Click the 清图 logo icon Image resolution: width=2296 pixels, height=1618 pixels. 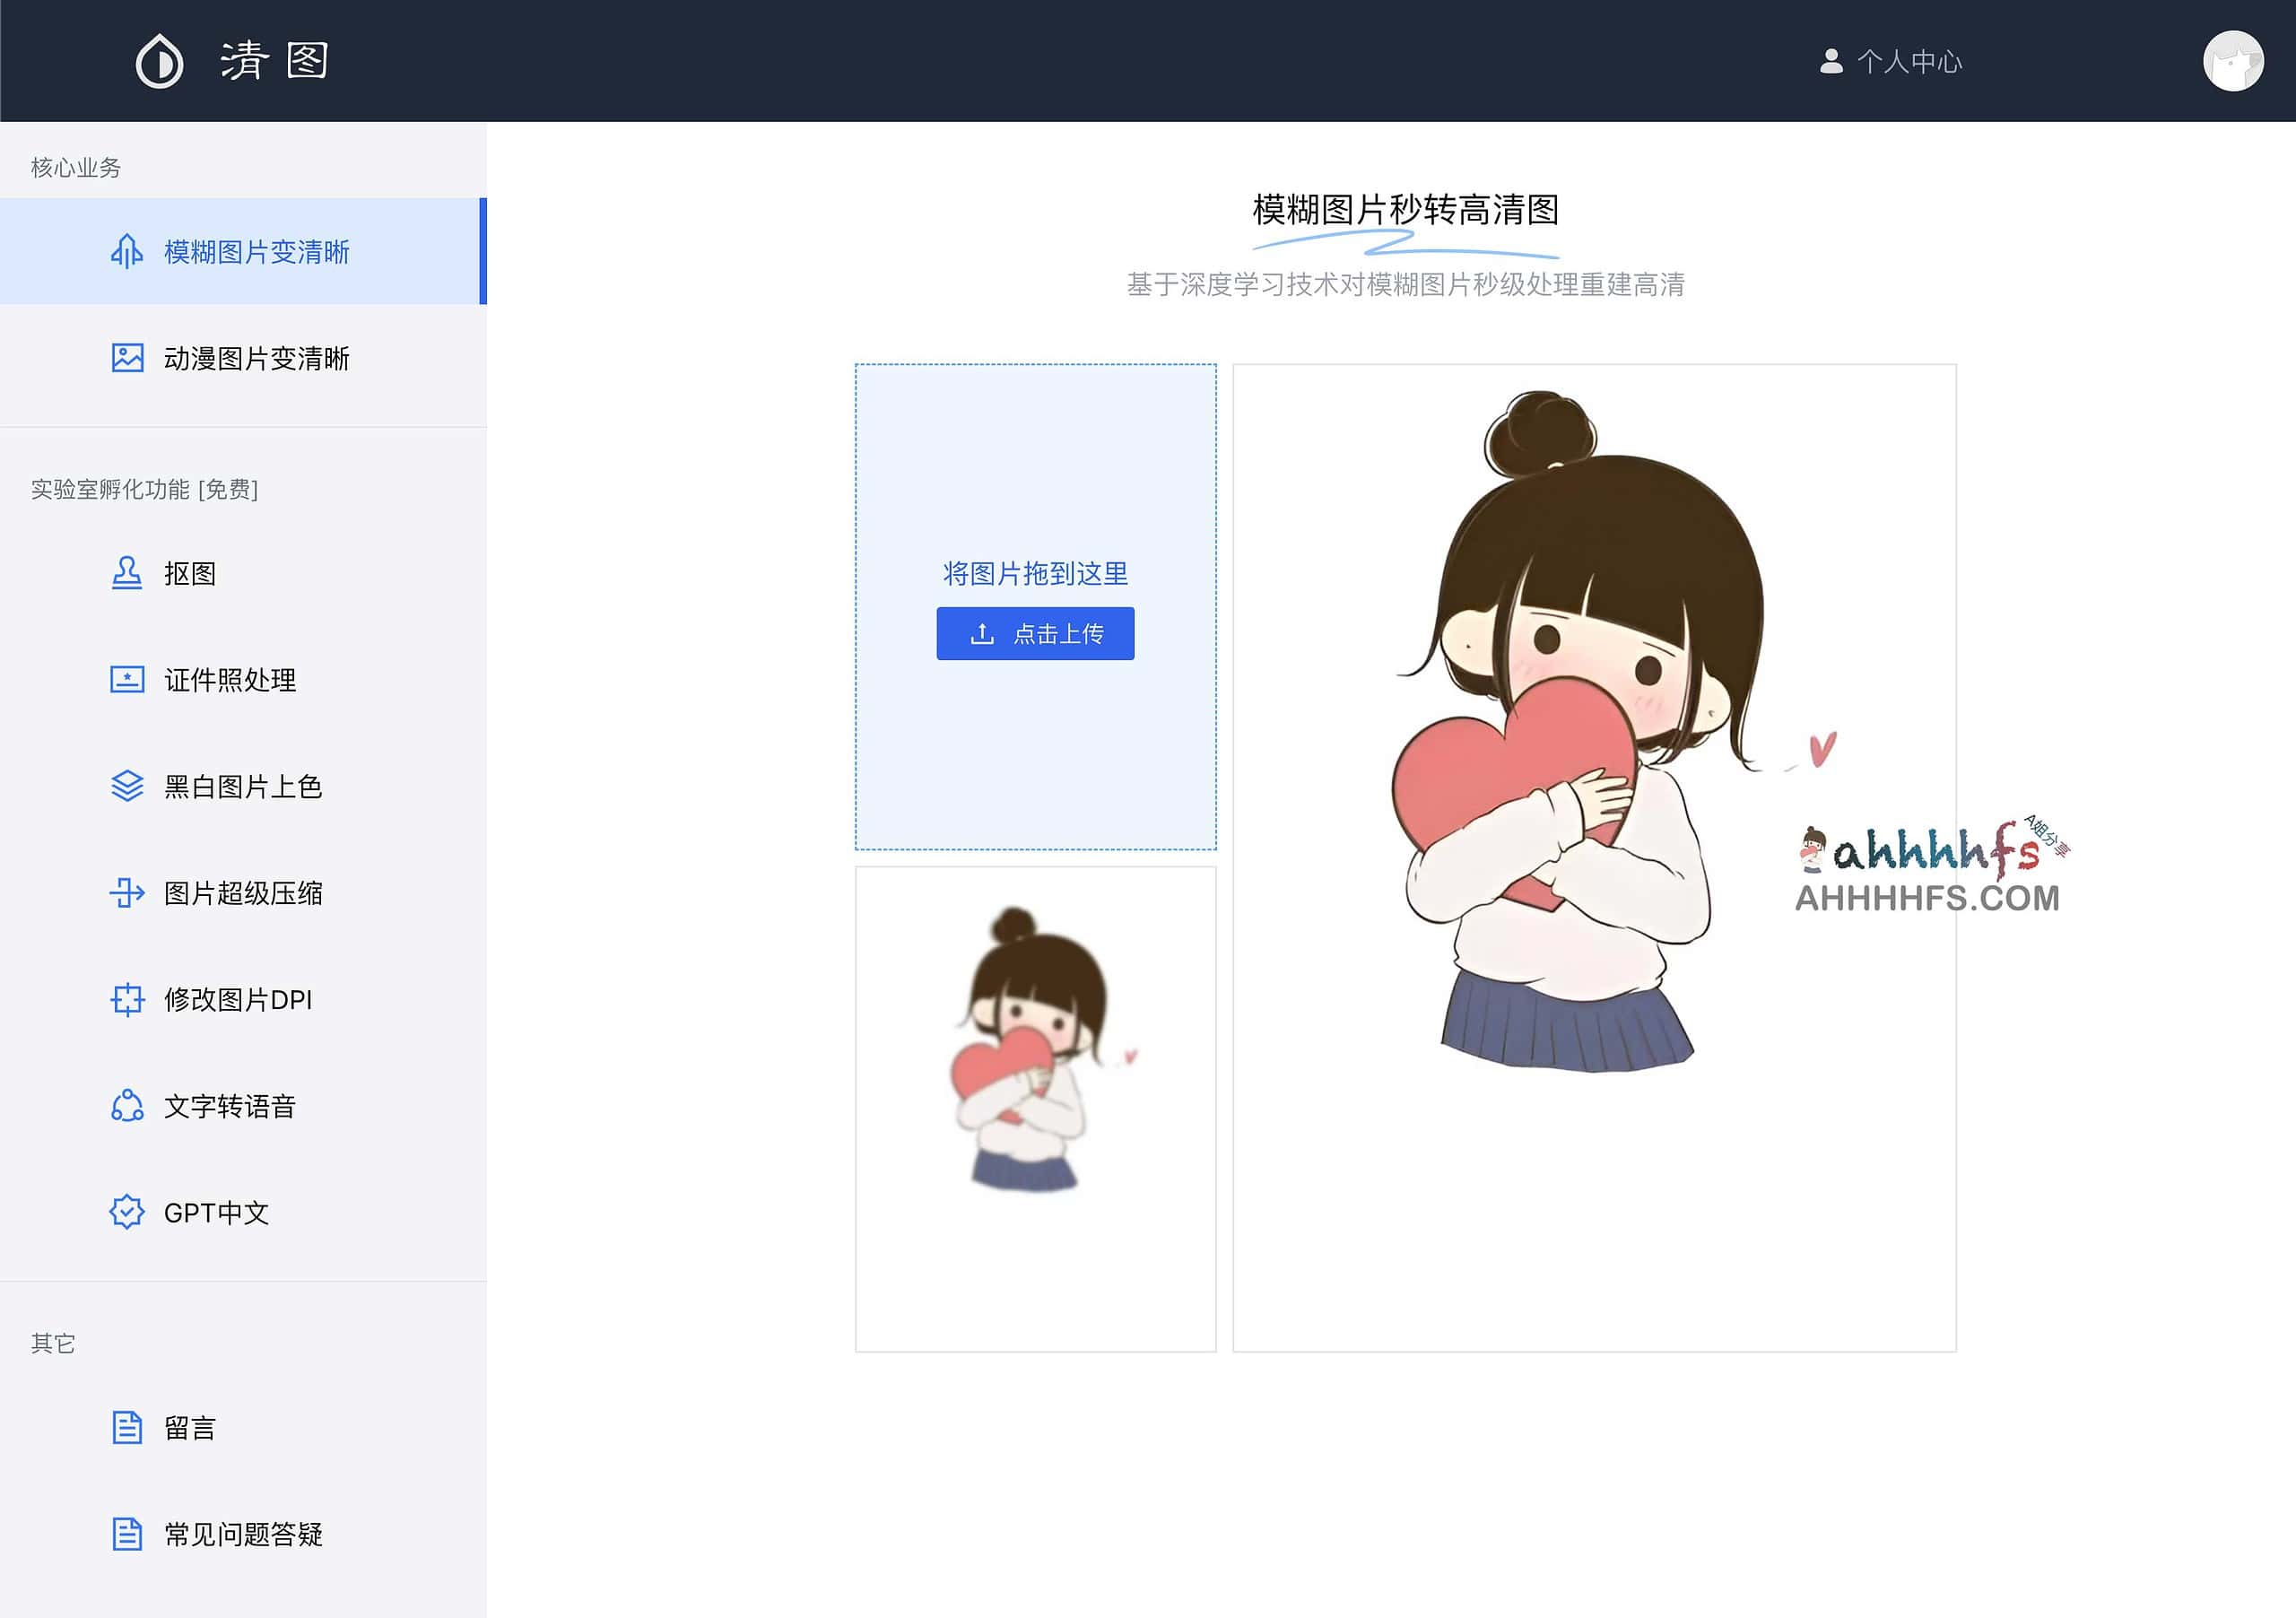point(159,62)
